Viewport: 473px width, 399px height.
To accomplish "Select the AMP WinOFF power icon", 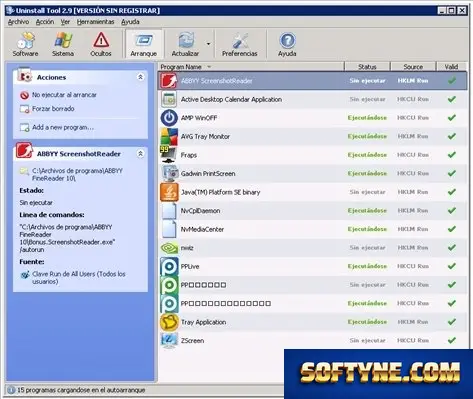I will pos(169,118).
